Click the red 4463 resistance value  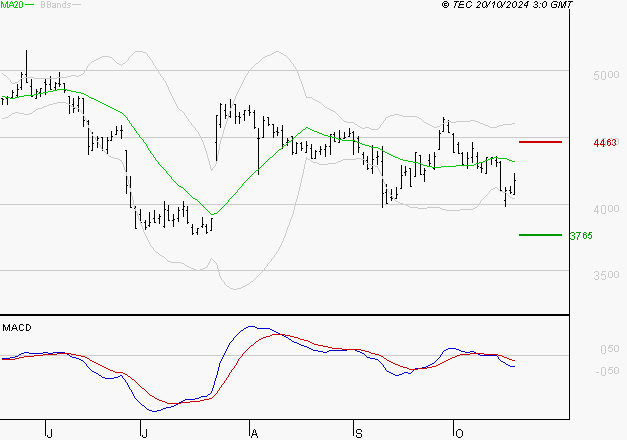click(605, 142)
